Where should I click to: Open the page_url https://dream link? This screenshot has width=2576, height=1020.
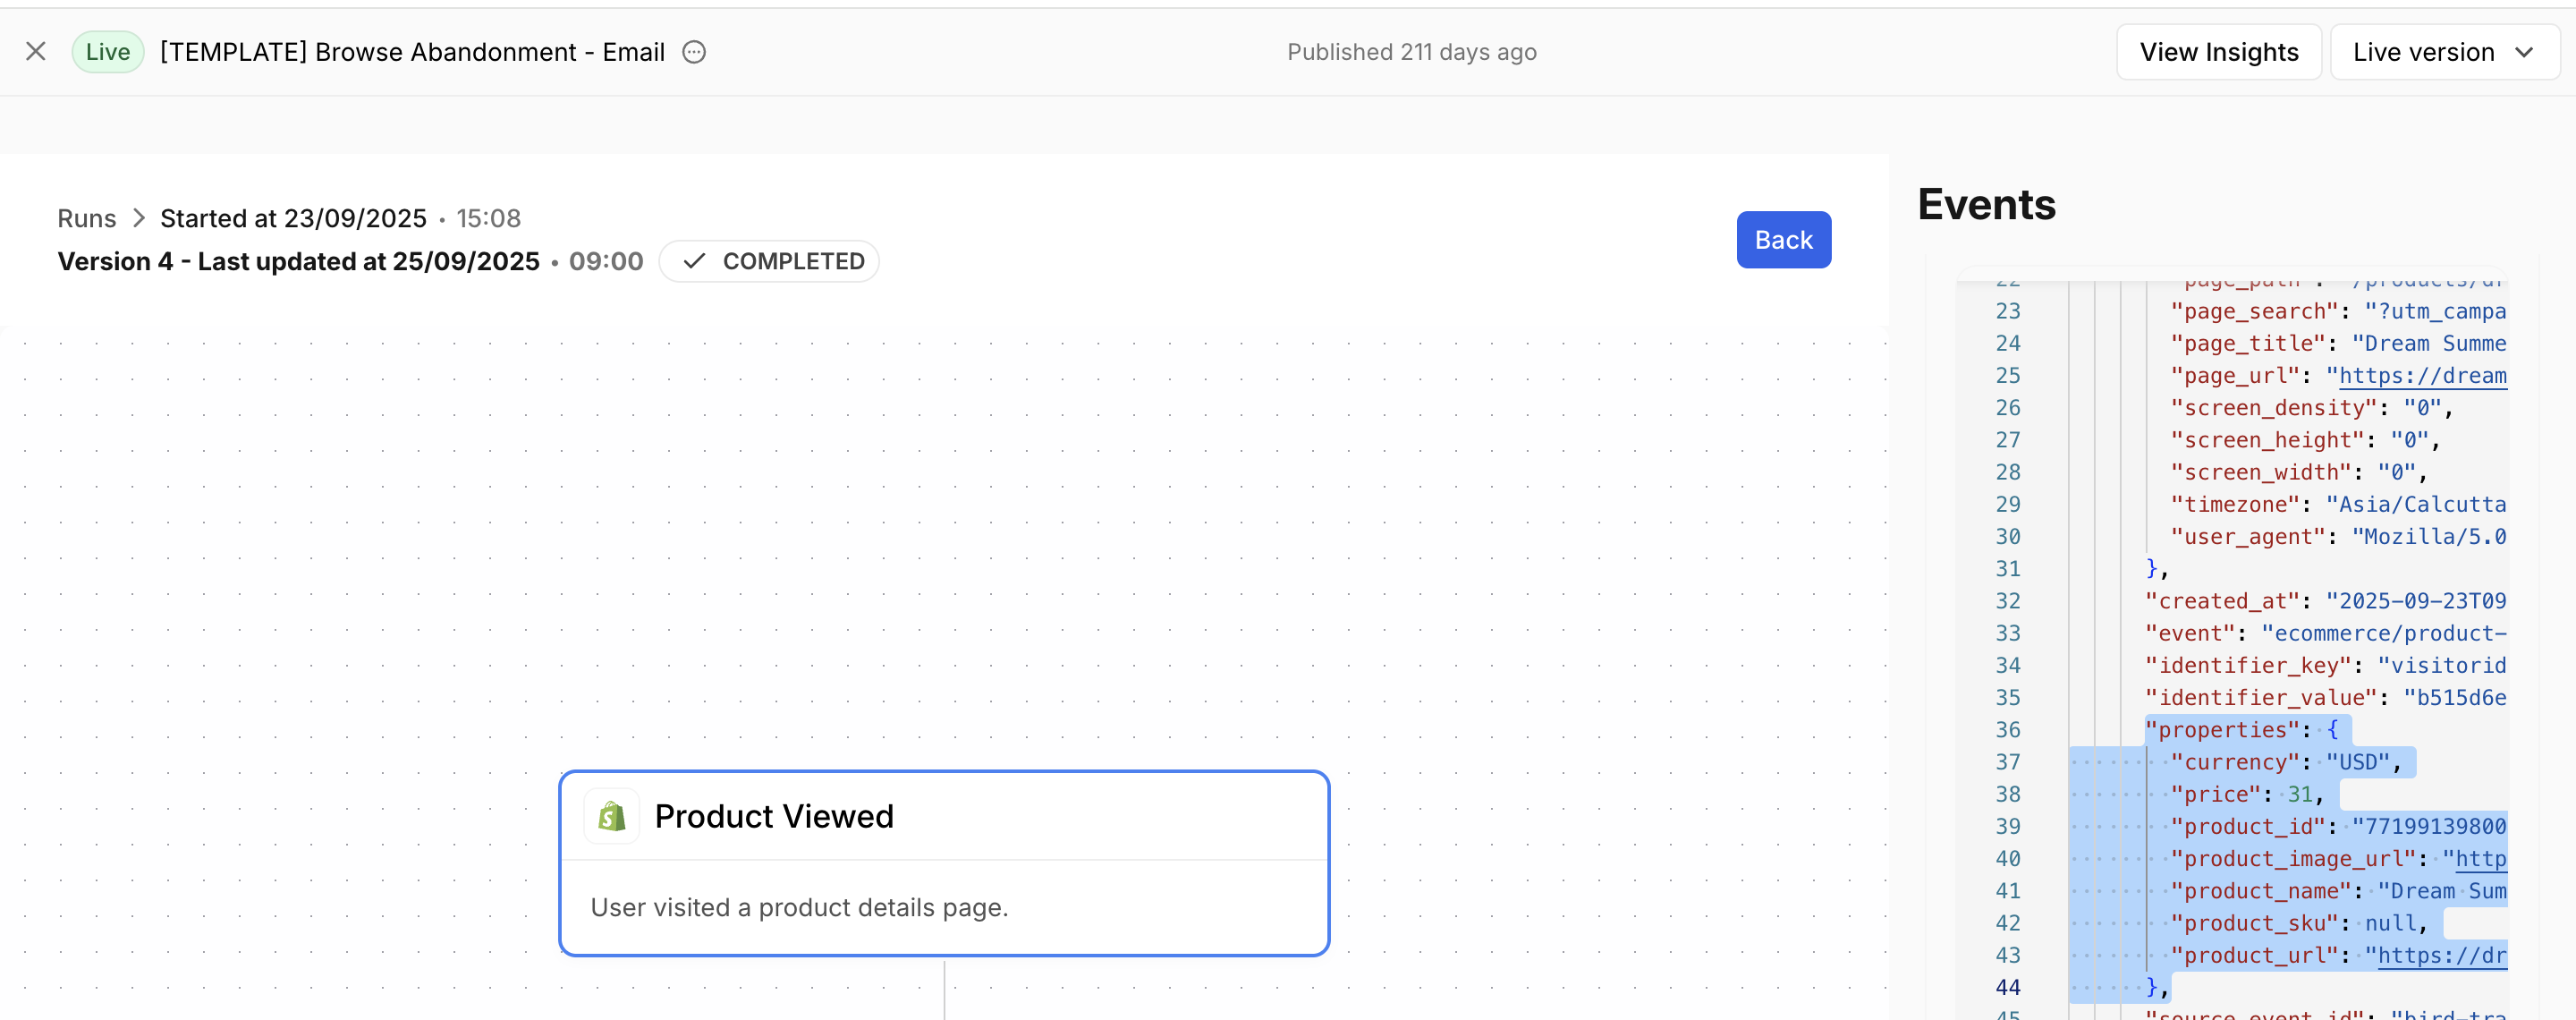(2422, 376)
